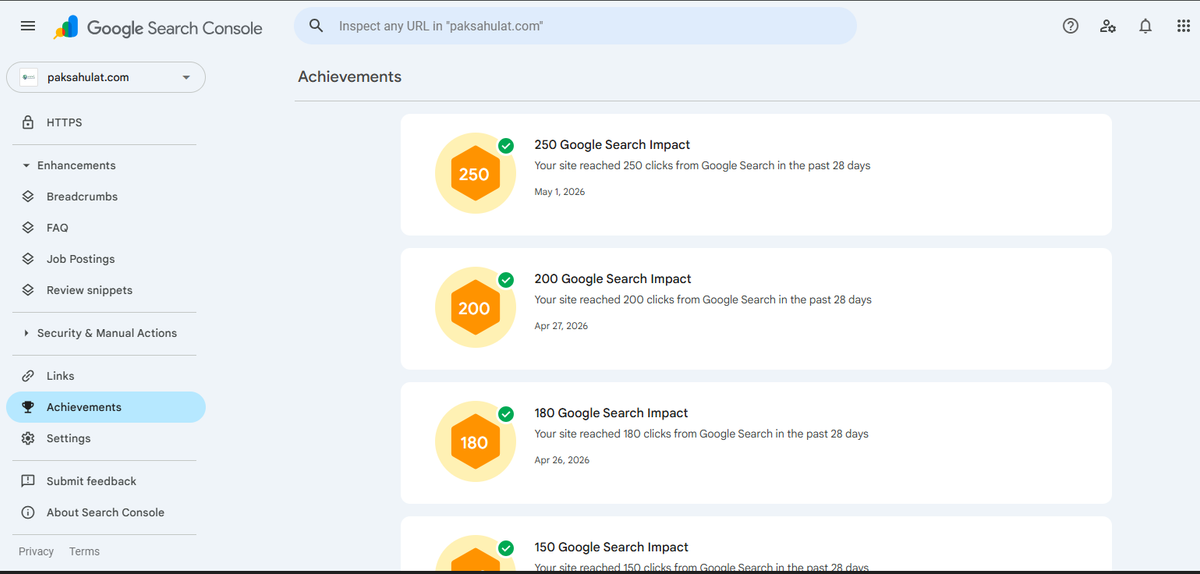This screenshot has width=1200, height=574.
Task: Click the 150 Google Search Impact title
Action: click(611, 547)
